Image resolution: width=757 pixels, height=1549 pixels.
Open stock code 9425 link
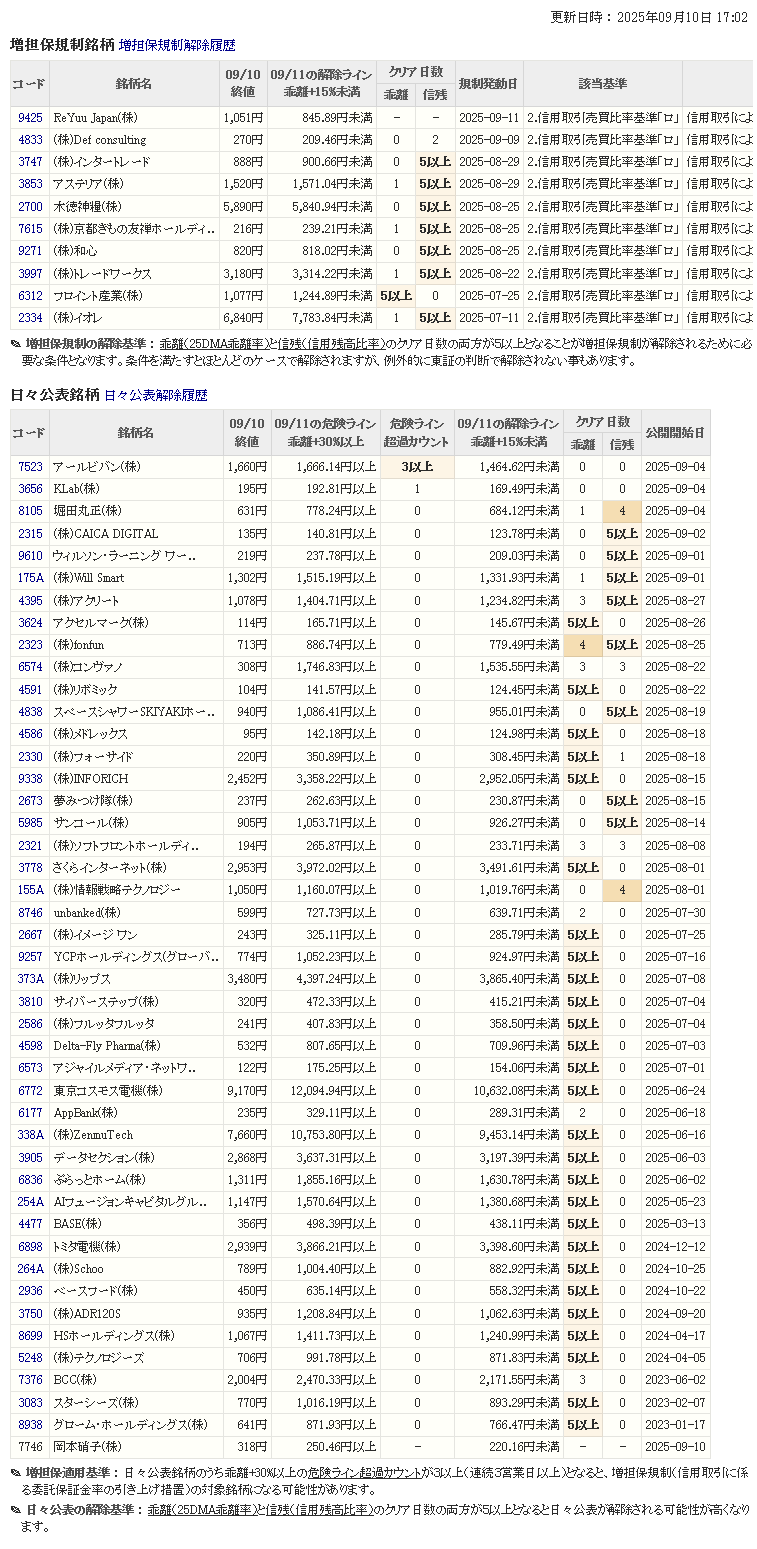pos(30,118)
